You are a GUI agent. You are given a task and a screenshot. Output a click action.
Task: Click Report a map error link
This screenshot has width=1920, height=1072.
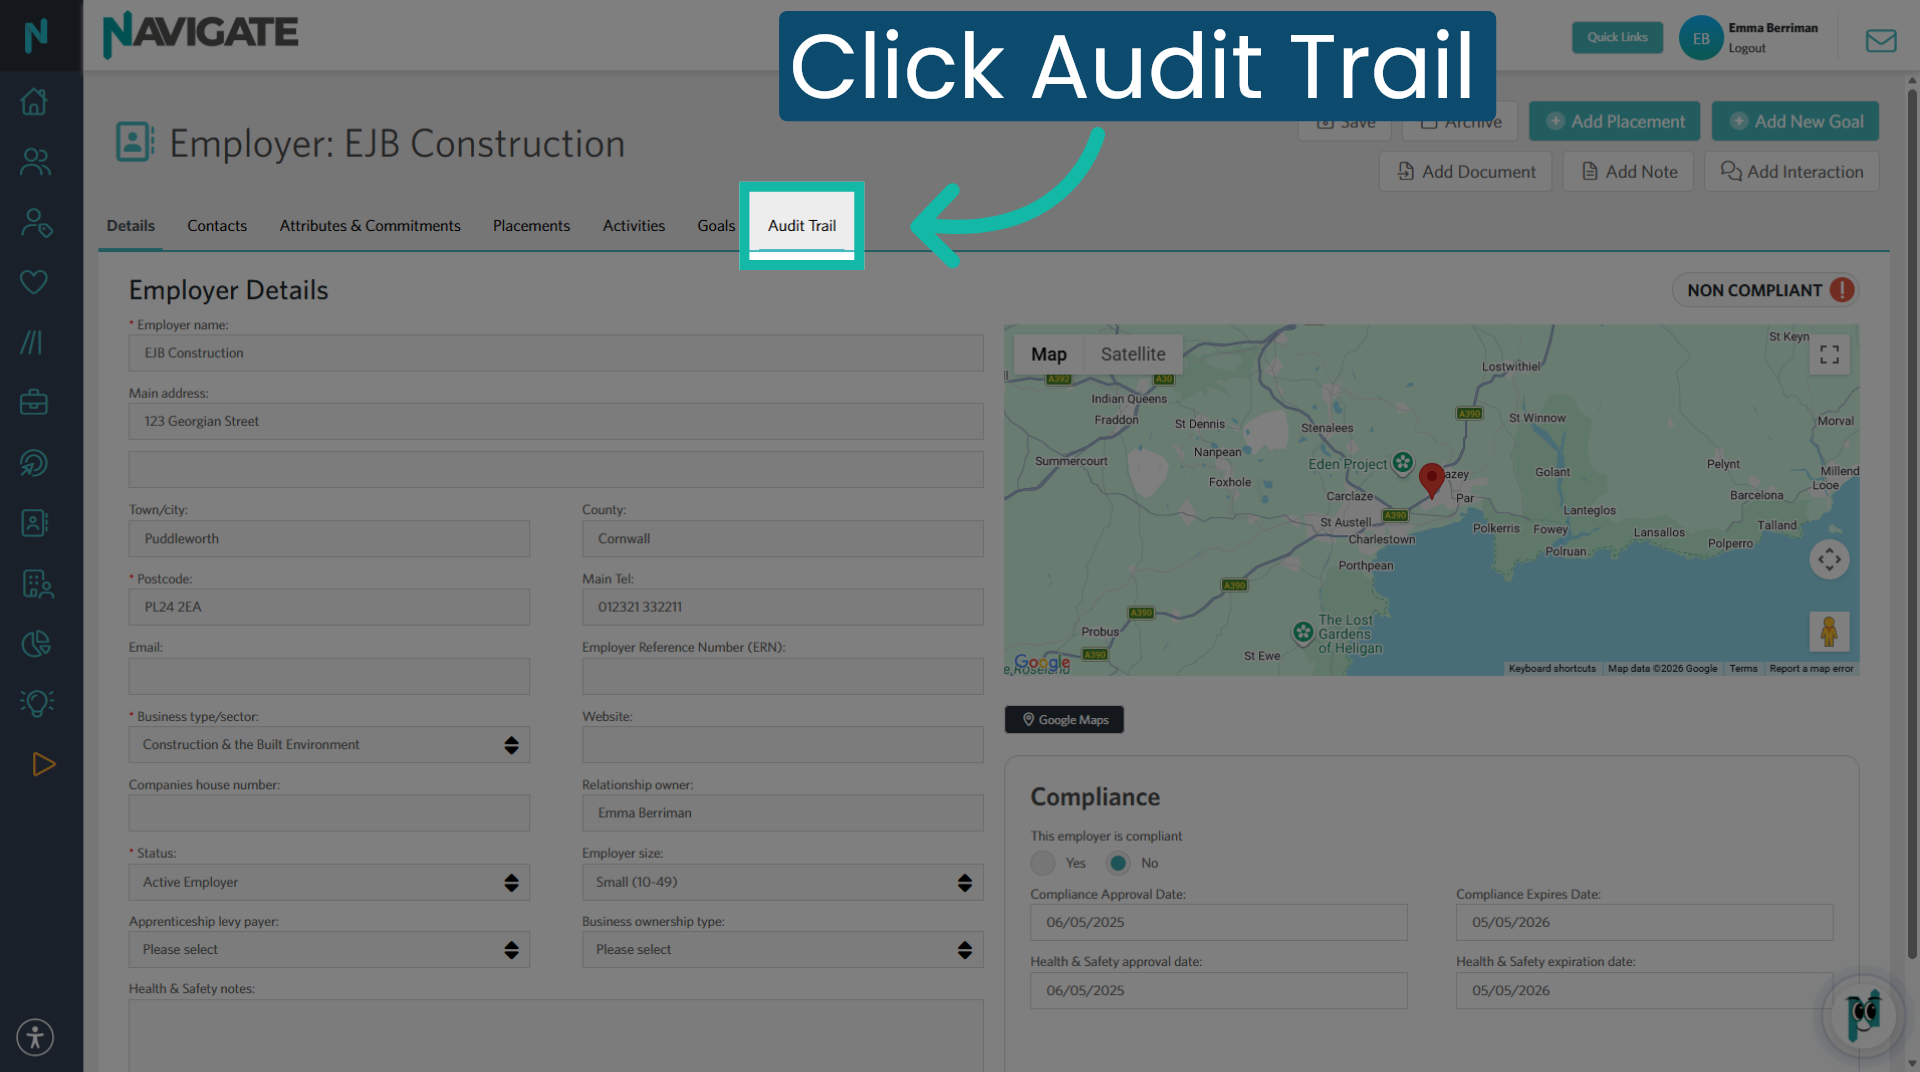(x=1811, y=669)
